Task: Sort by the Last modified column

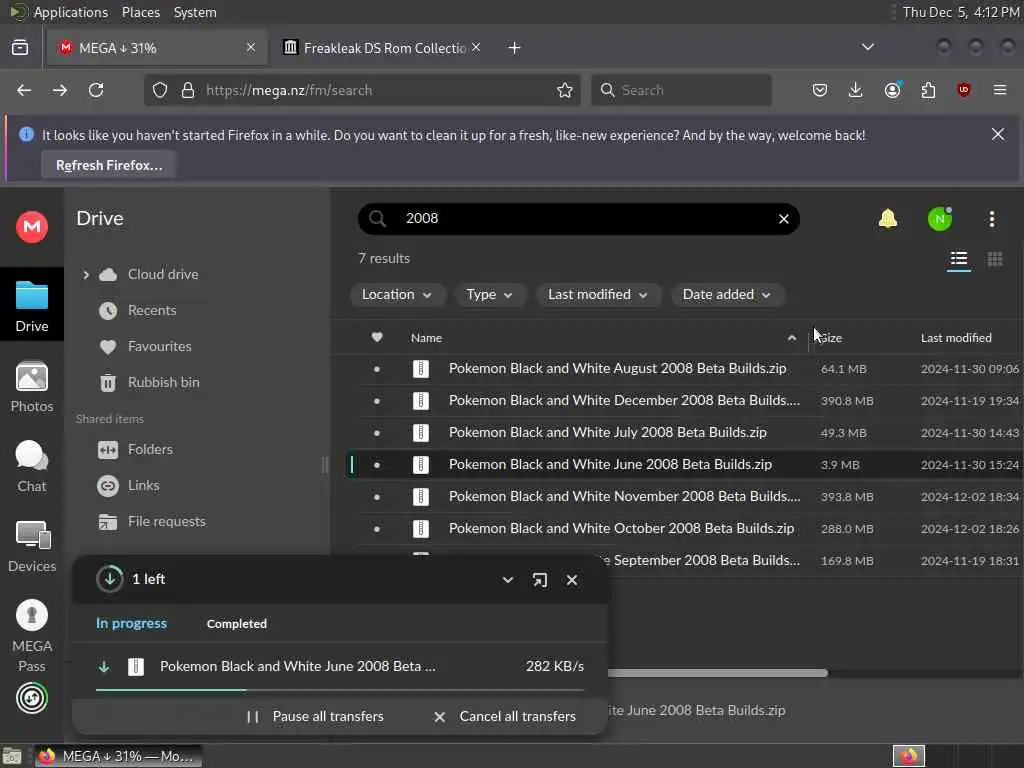Action: point(955,338)
